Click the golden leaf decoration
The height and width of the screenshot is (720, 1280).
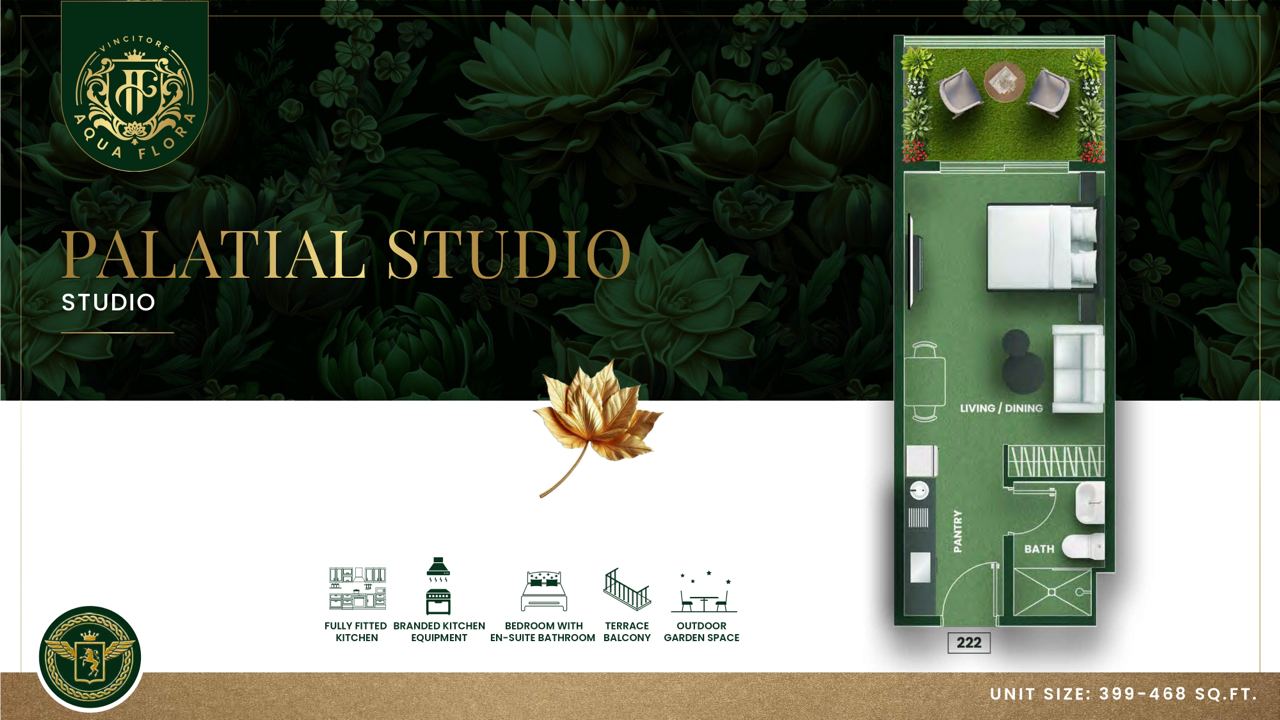pyautogui.click(x=594, y=425)
